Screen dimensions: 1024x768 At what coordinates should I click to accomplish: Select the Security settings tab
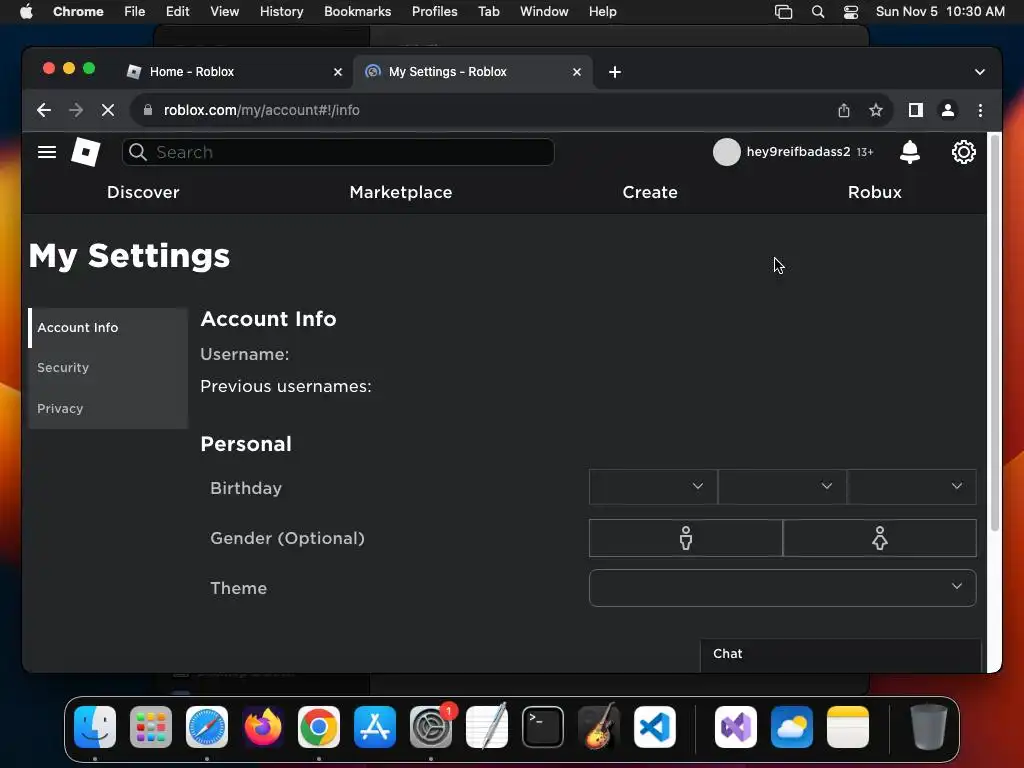108,368
